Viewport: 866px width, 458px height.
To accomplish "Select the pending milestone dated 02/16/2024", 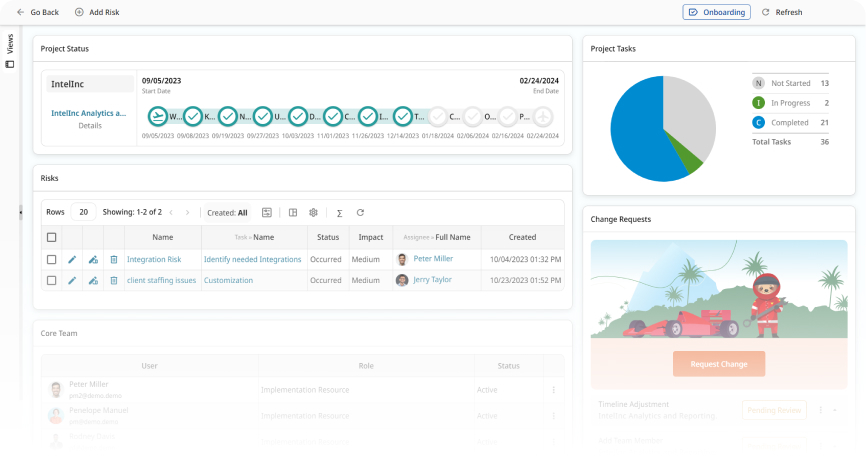I will (508, 117).
